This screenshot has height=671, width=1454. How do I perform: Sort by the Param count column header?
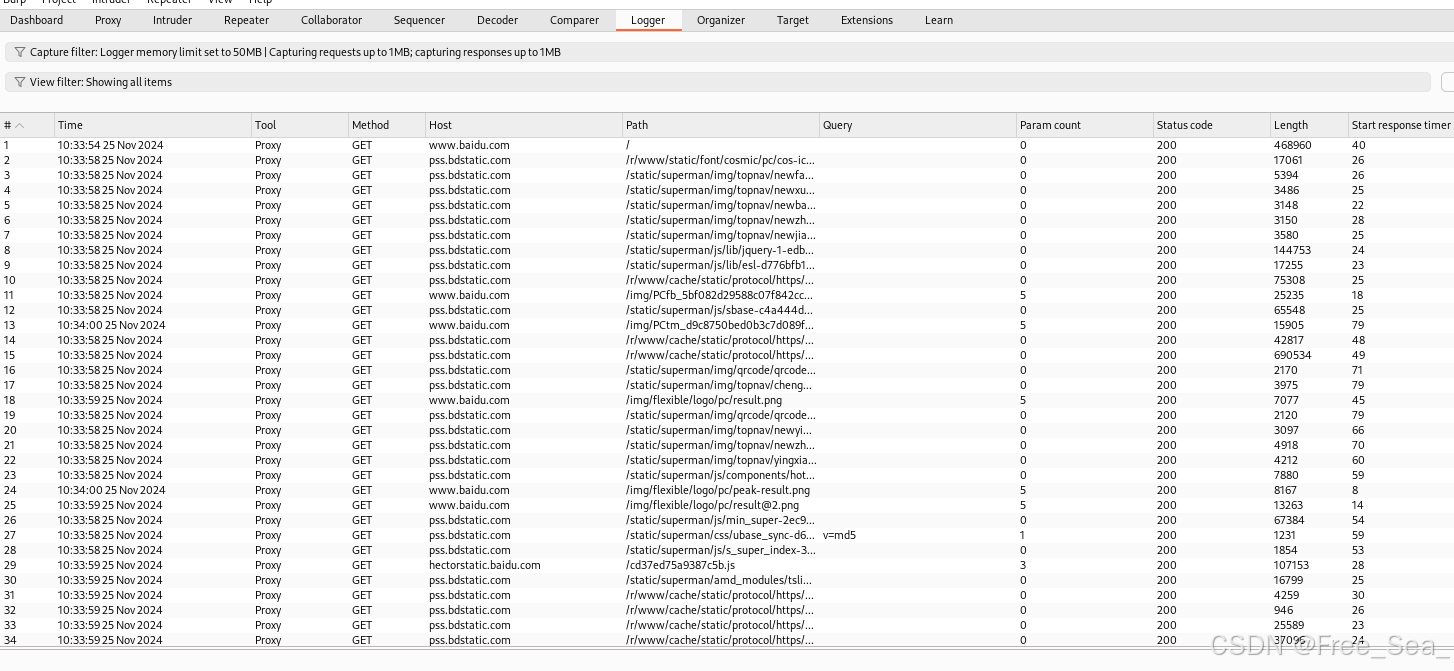1085,125
